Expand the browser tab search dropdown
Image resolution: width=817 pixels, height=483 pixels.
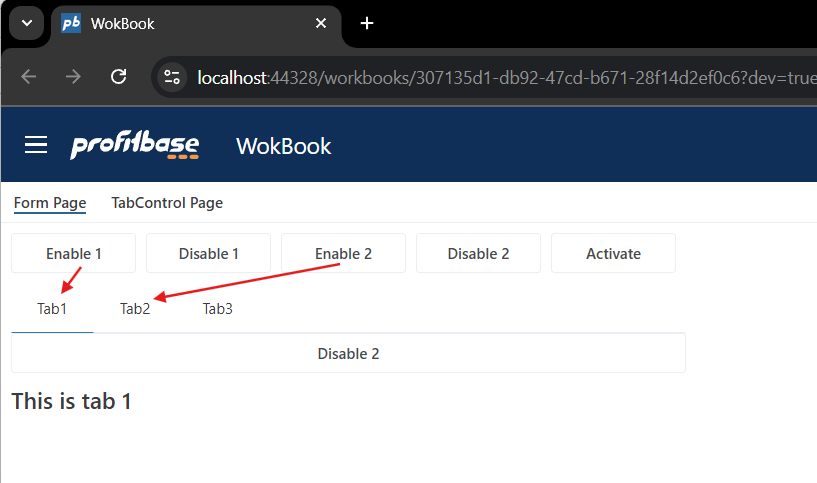coord(26,23)
